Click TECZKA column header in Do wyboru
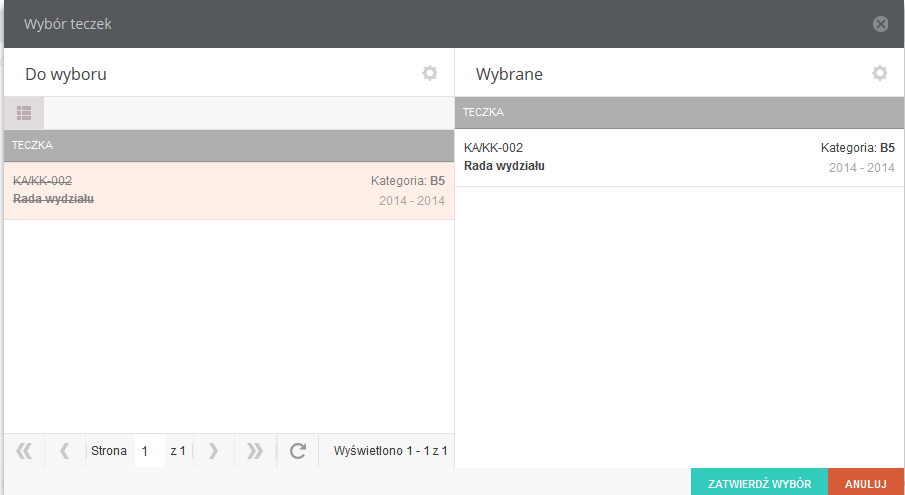This screenshot has height=495, width=905. (x=229, y=145)
